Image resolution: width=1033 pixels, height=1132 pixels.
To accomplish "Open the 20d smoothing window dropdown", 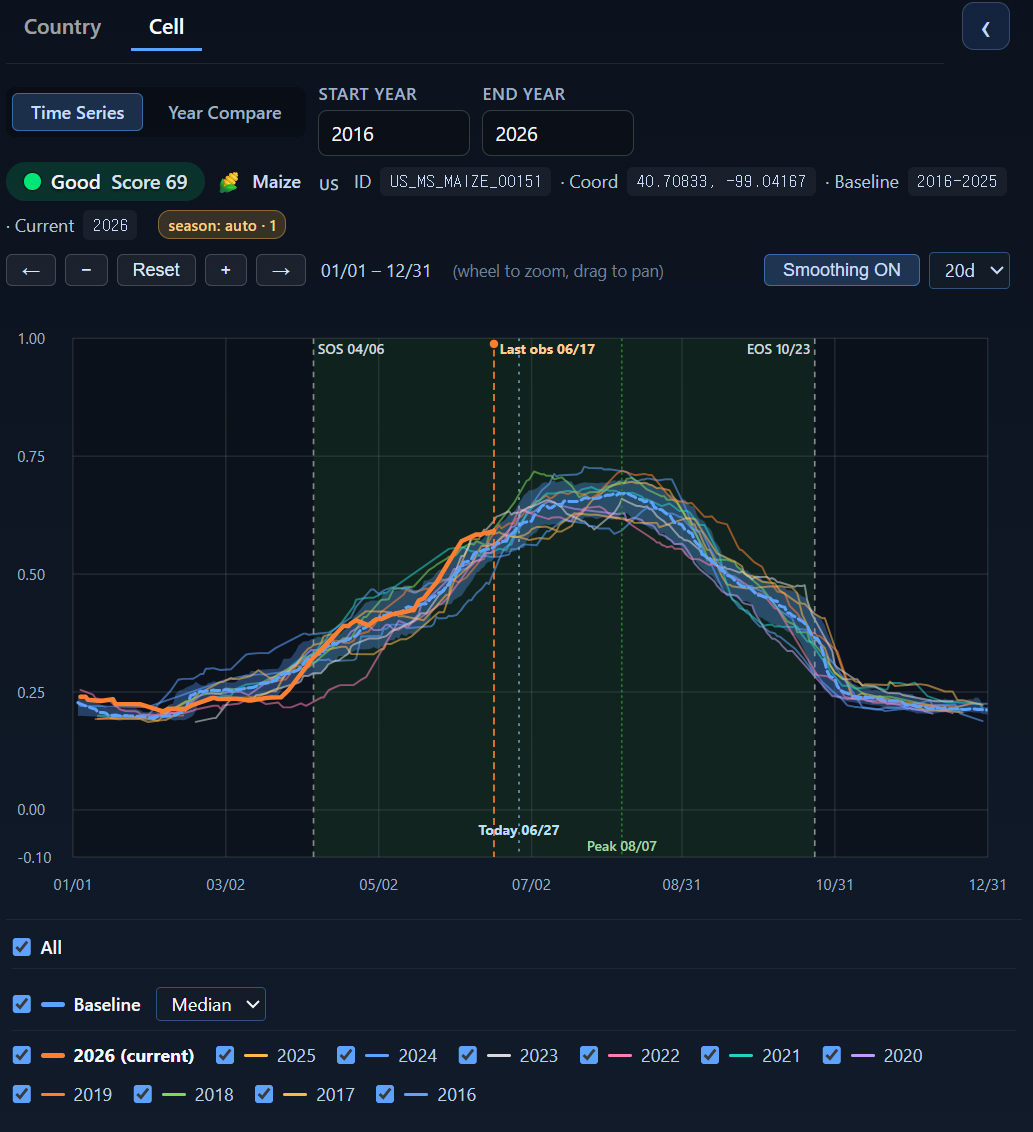I will click(969, 271).
